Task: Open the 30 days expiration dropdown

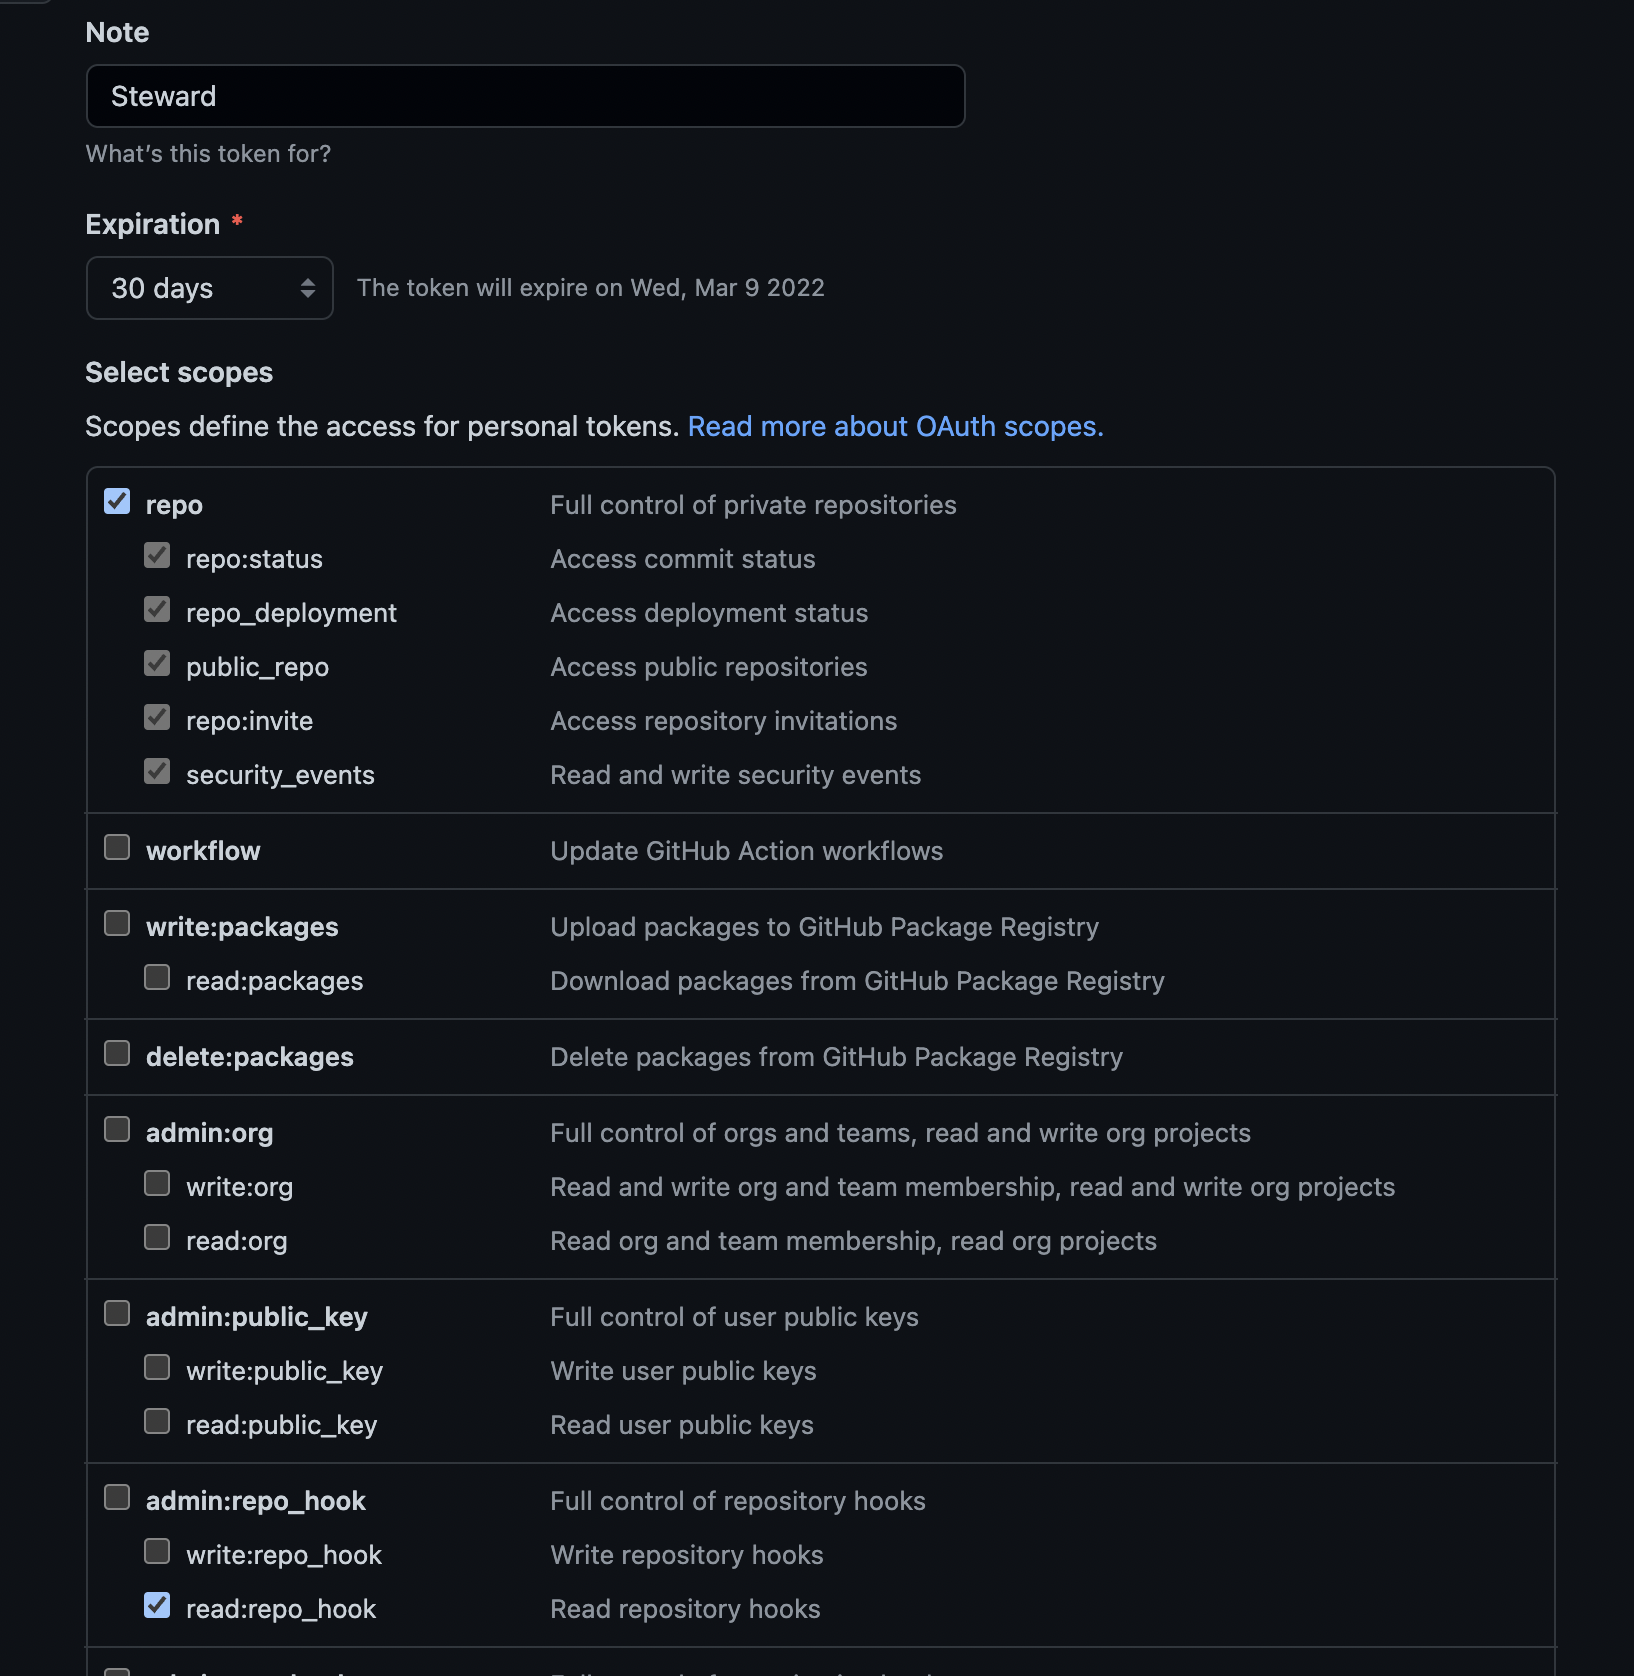Action: [x=210, y=288]
